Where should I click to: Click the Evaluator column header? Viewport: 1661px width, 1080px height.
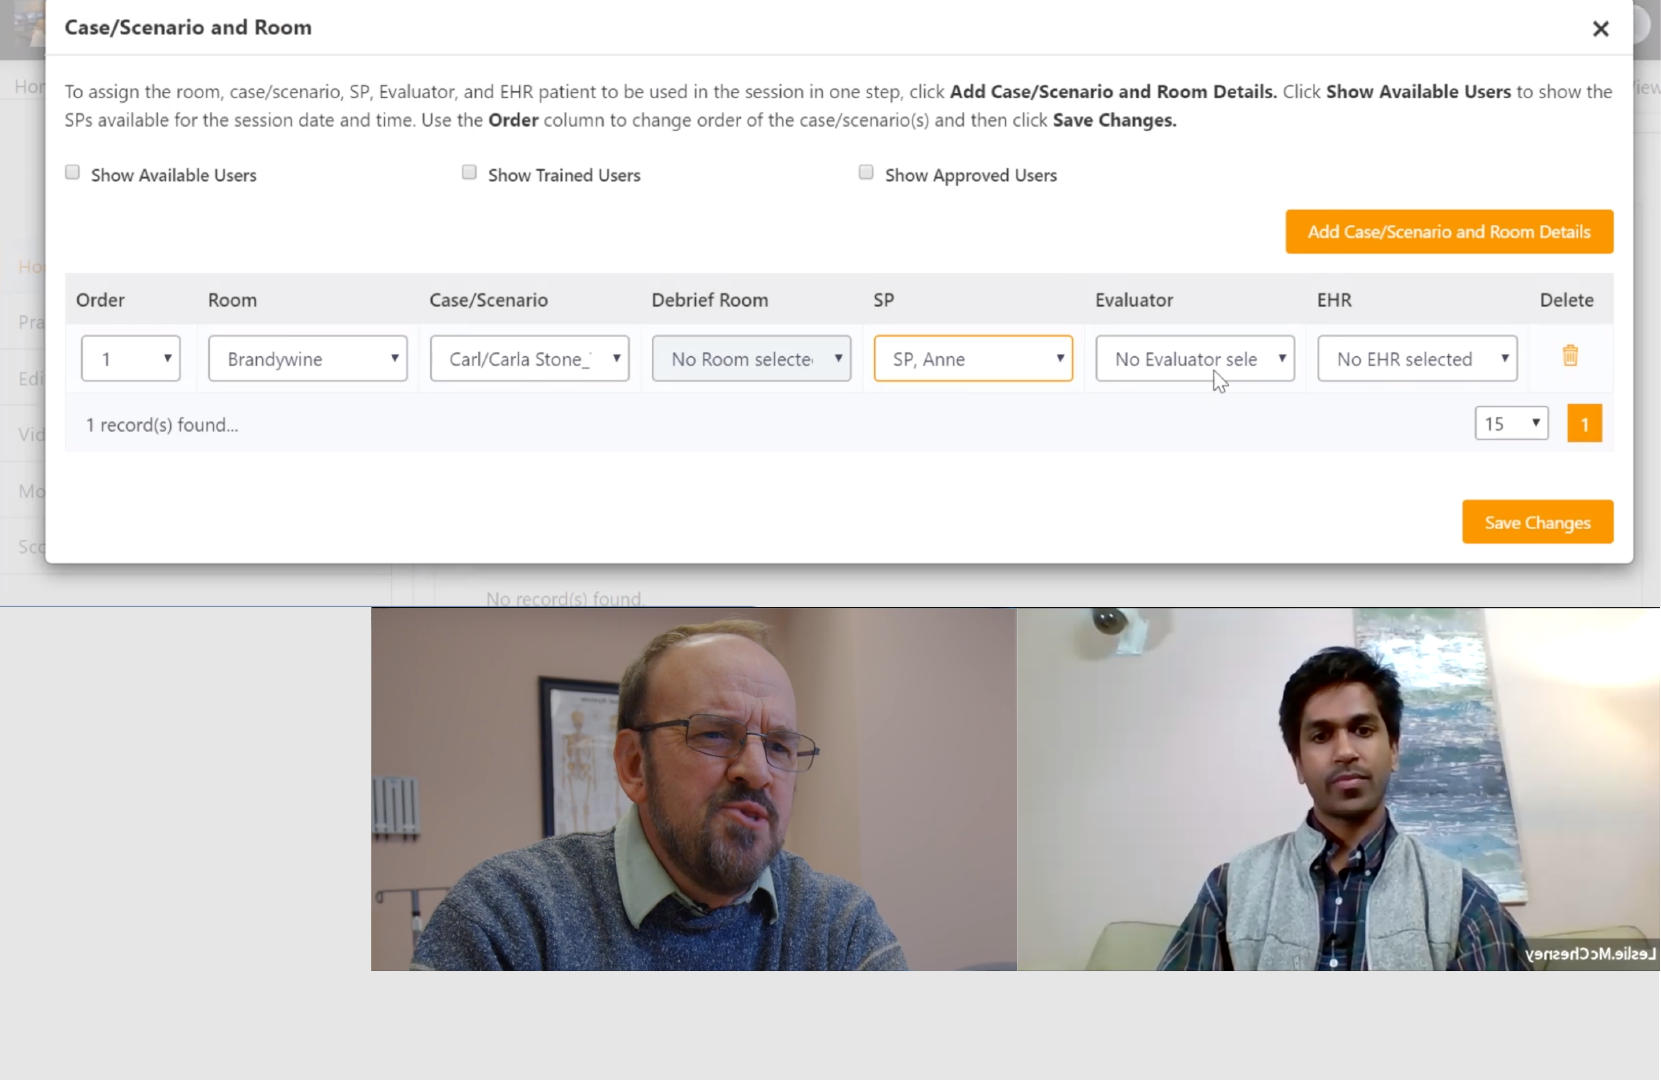[x=1133, y=300]
